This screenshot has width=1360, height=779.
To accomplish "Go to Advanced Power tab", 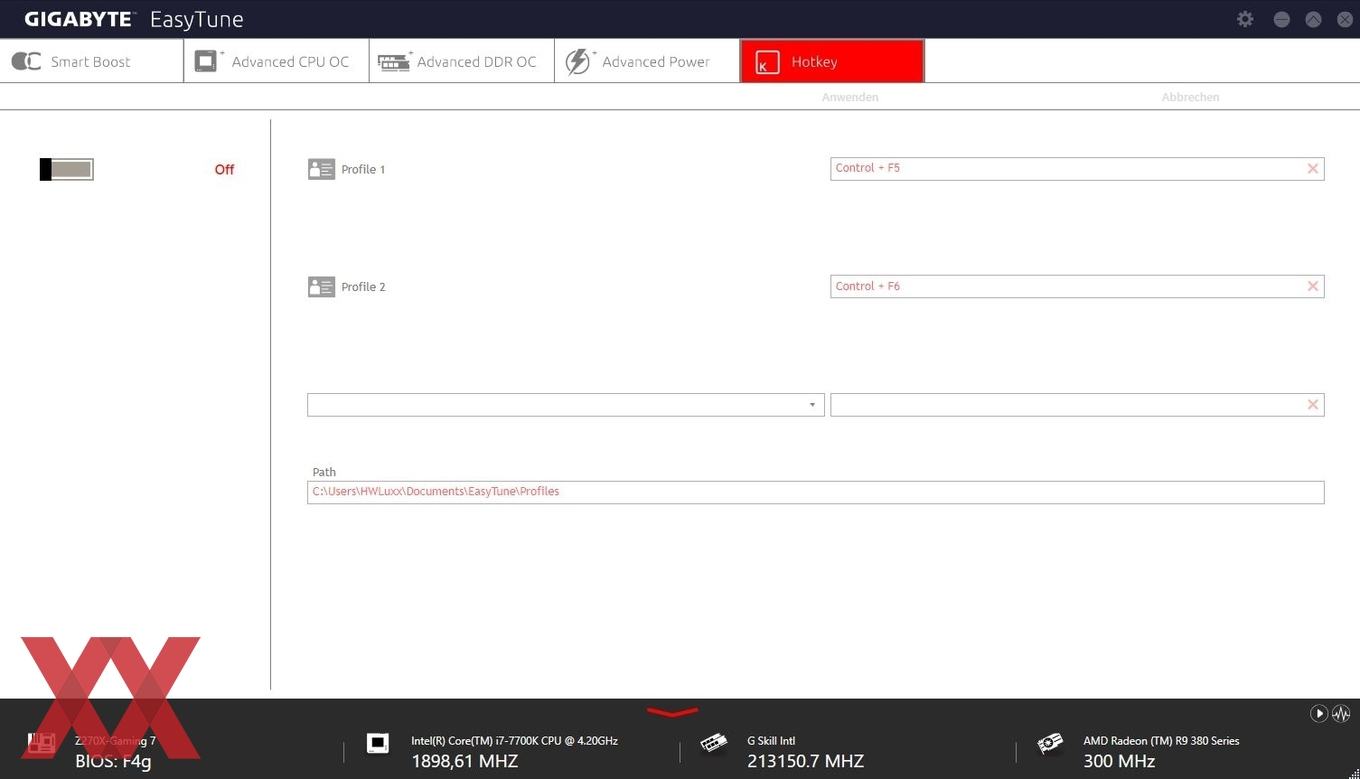I will click(647, 61).
